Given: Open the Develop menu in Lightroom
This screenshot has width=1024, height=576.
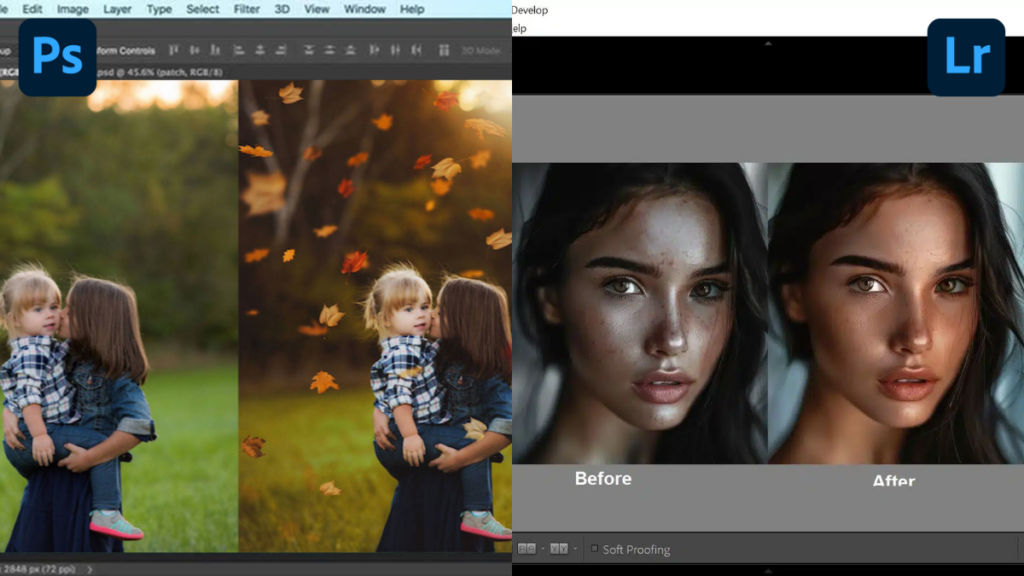Looking at the screenshot, I should coord(528,9).
